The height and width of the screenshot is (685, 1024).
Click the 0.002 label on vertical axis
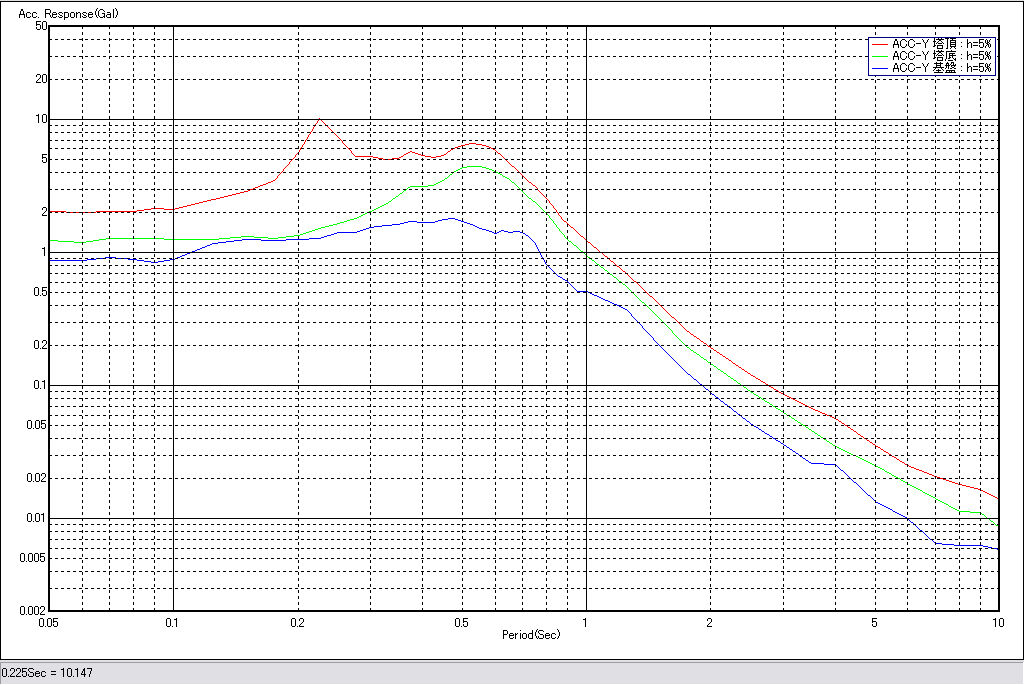33,610
